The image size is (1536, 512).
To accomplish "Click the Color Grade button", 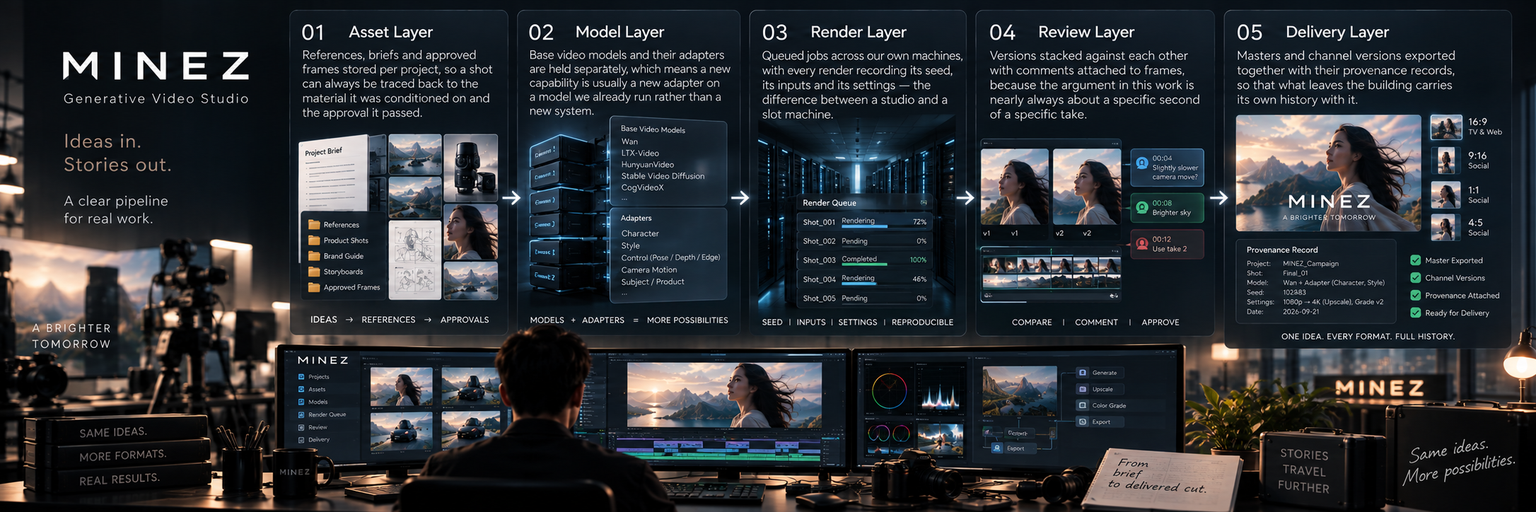I will click(x=1103, y=406).
